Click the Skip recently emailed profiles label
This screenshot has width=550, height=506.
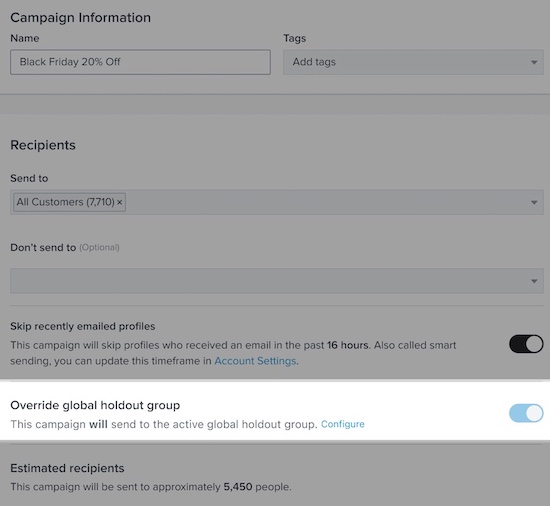pyautogui.click(x=83, y=326)
